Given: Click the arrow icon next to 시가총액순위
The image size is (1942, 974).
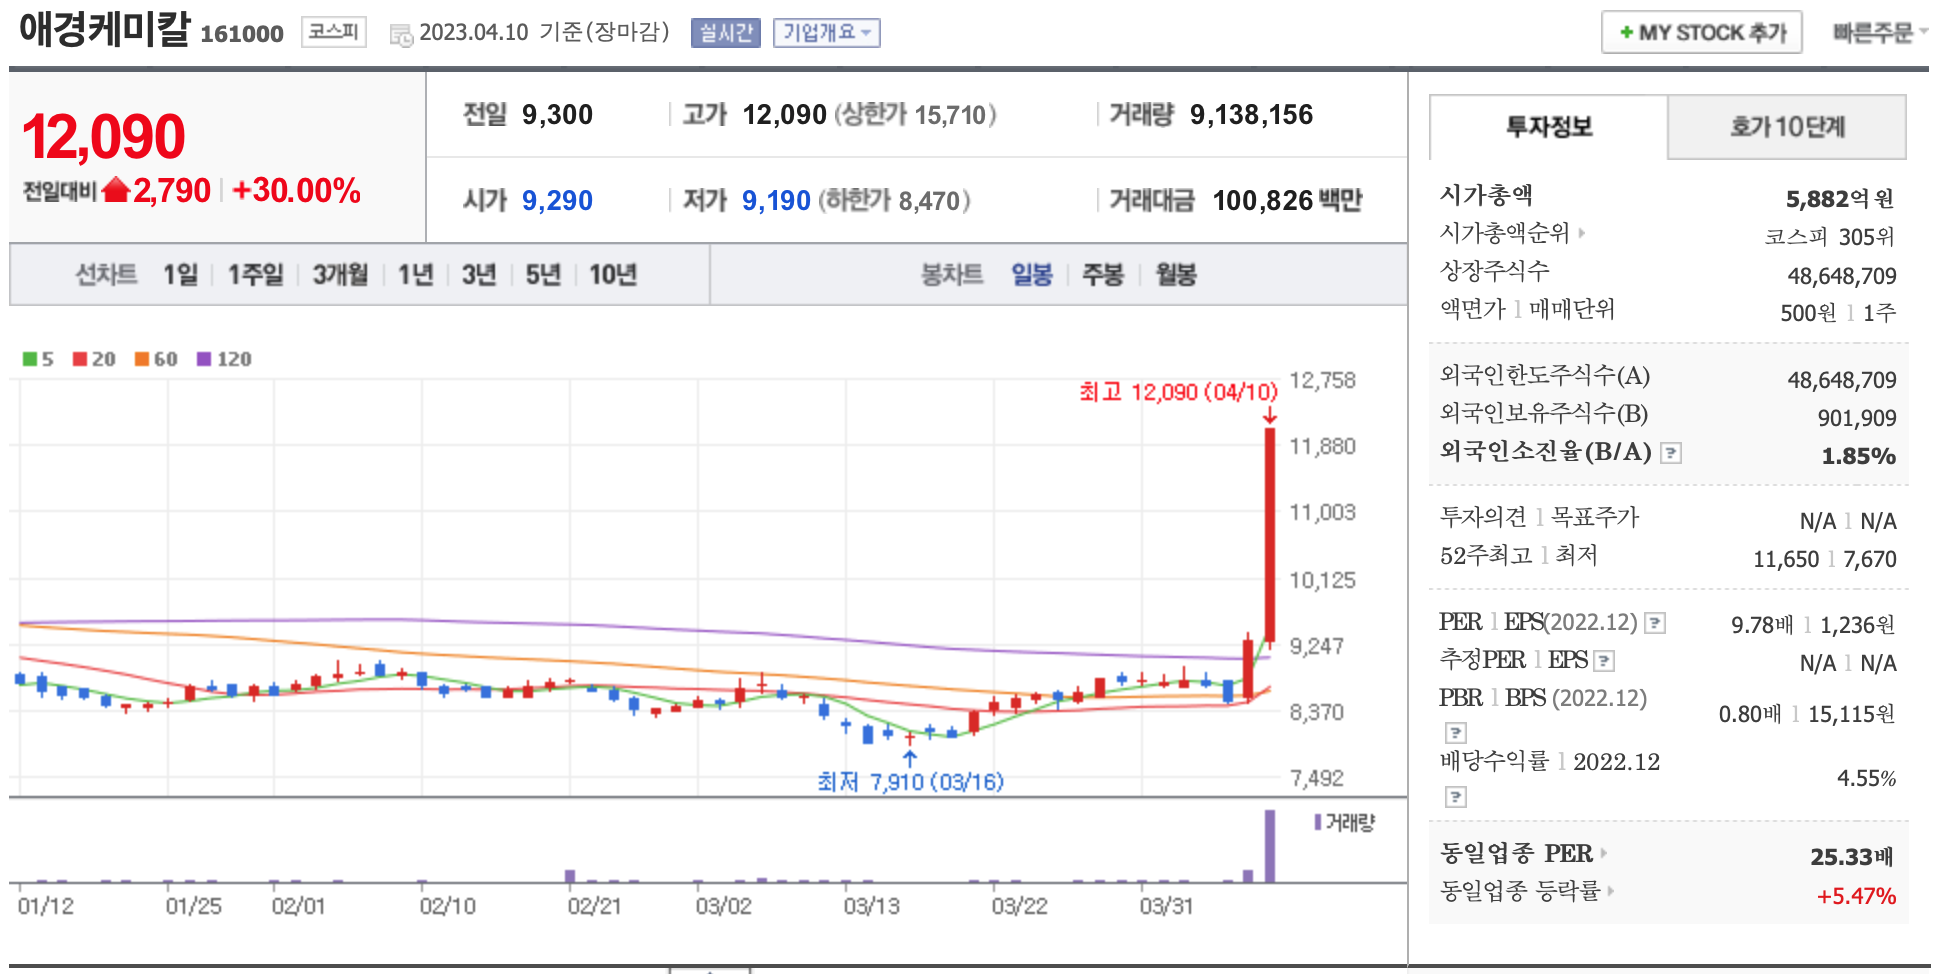Looking at the screenshot, I should (1582, 233).
